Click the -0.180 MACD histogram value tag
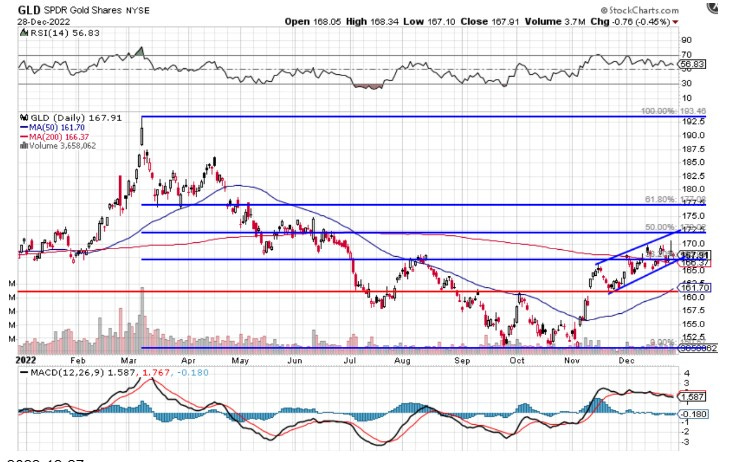The image size is (736, 462). pyautogui.click(x=694, y=414)
